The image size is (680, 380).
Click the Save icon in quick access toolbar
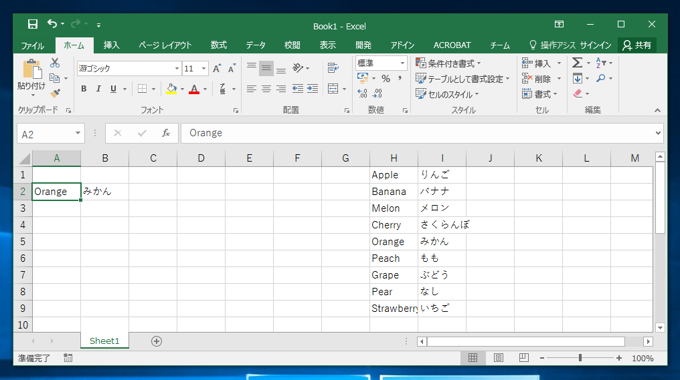coord(33,24)
